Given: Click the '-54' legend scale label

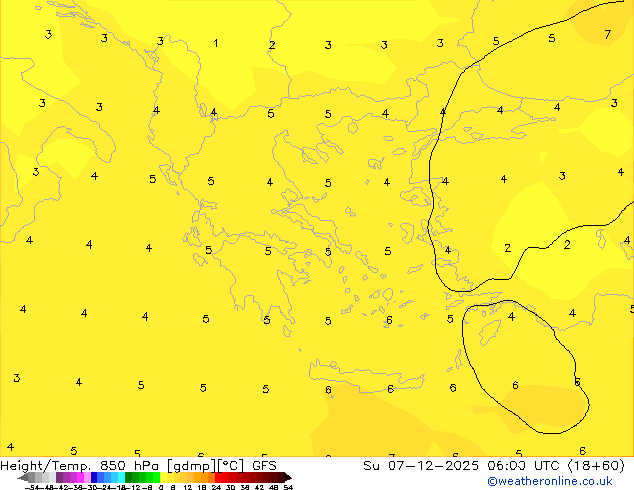Looking at the screenshot, I should 32,487.
